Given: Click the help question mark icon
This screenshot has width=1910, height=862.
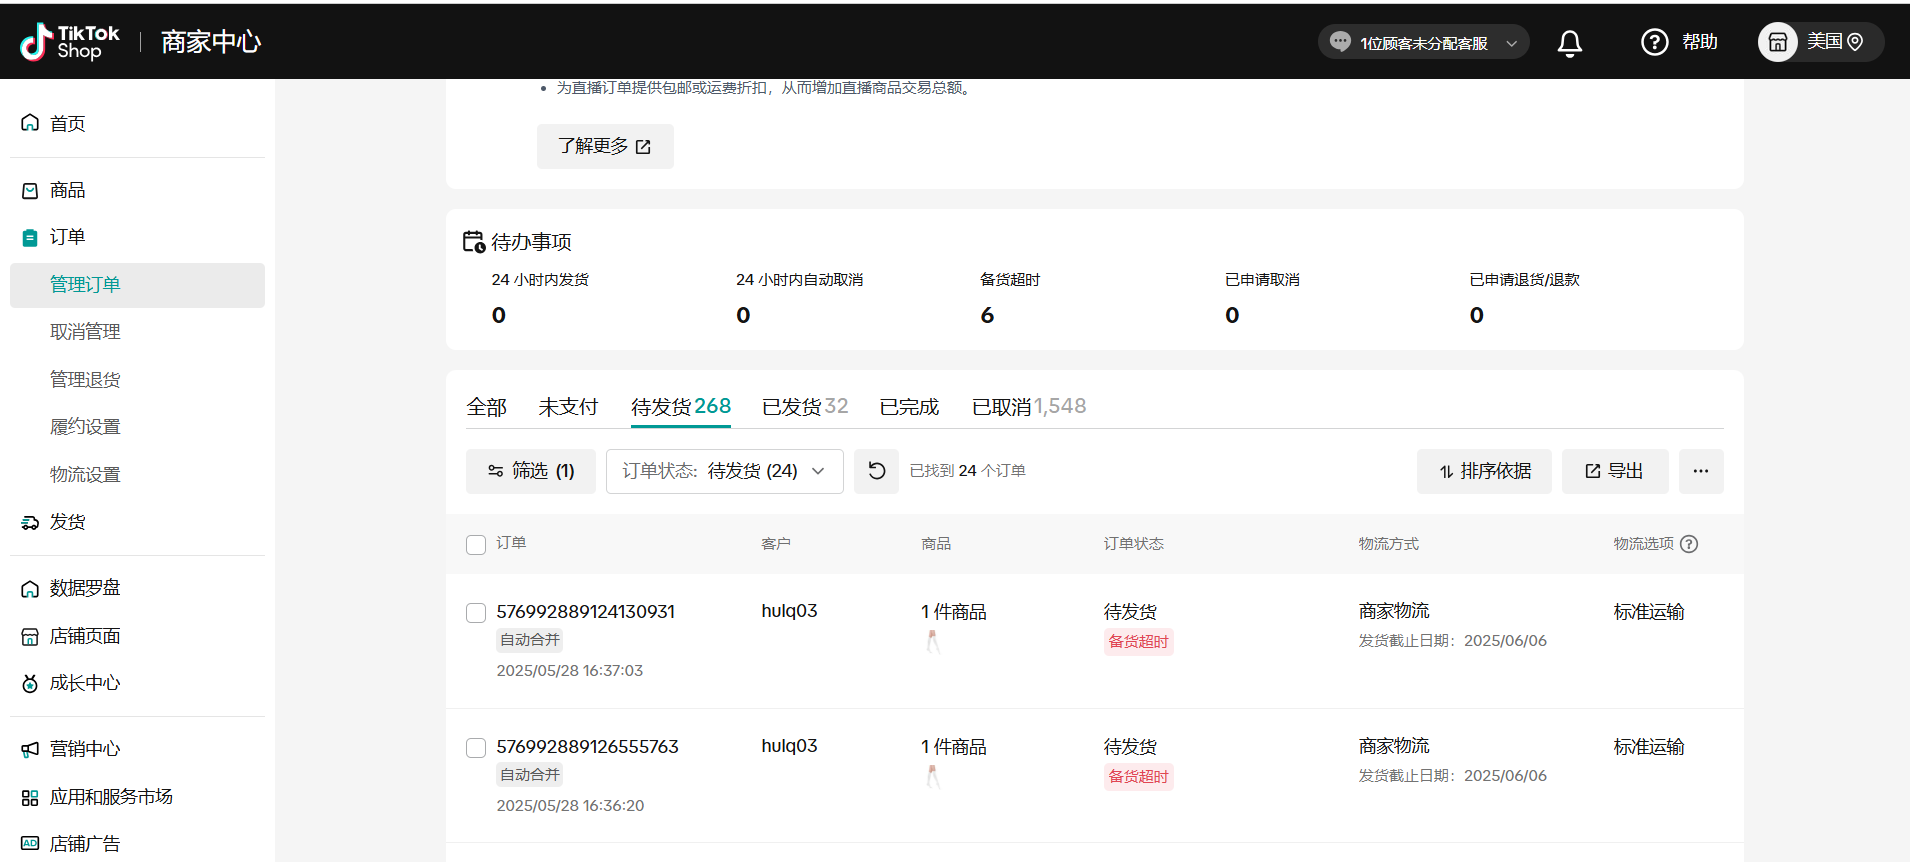Looking at the screenshot, I should click(x=1655, y=42).
